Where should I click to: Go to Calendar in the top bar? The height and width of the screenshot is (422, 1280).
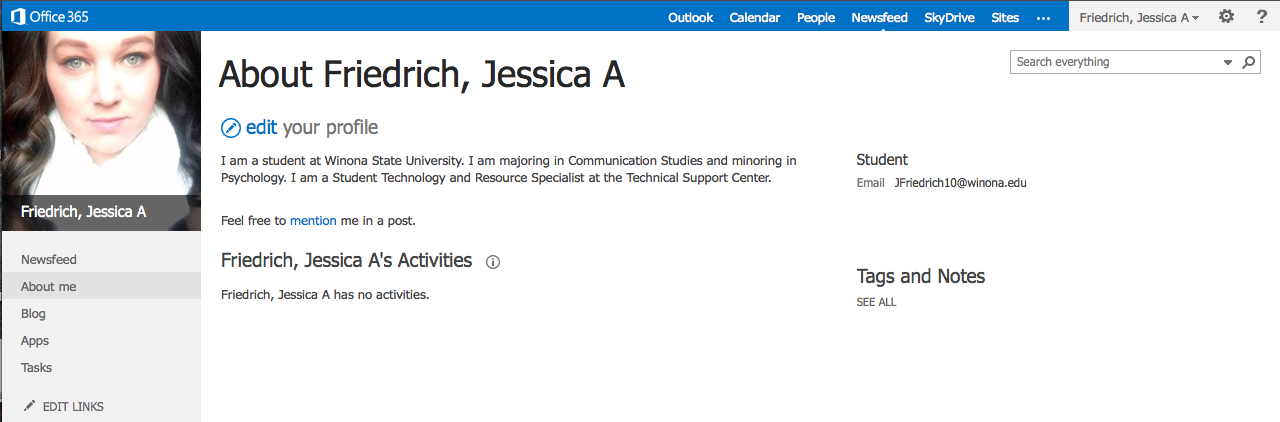coord(755,18)
